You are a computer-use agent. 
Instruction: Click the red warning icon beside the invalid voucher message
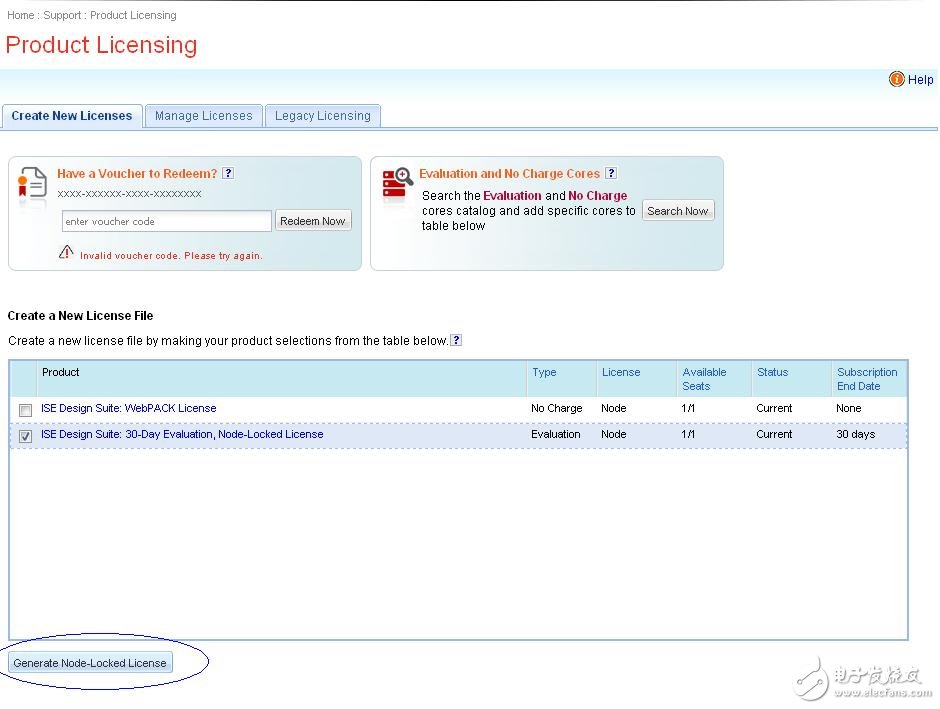66,253
